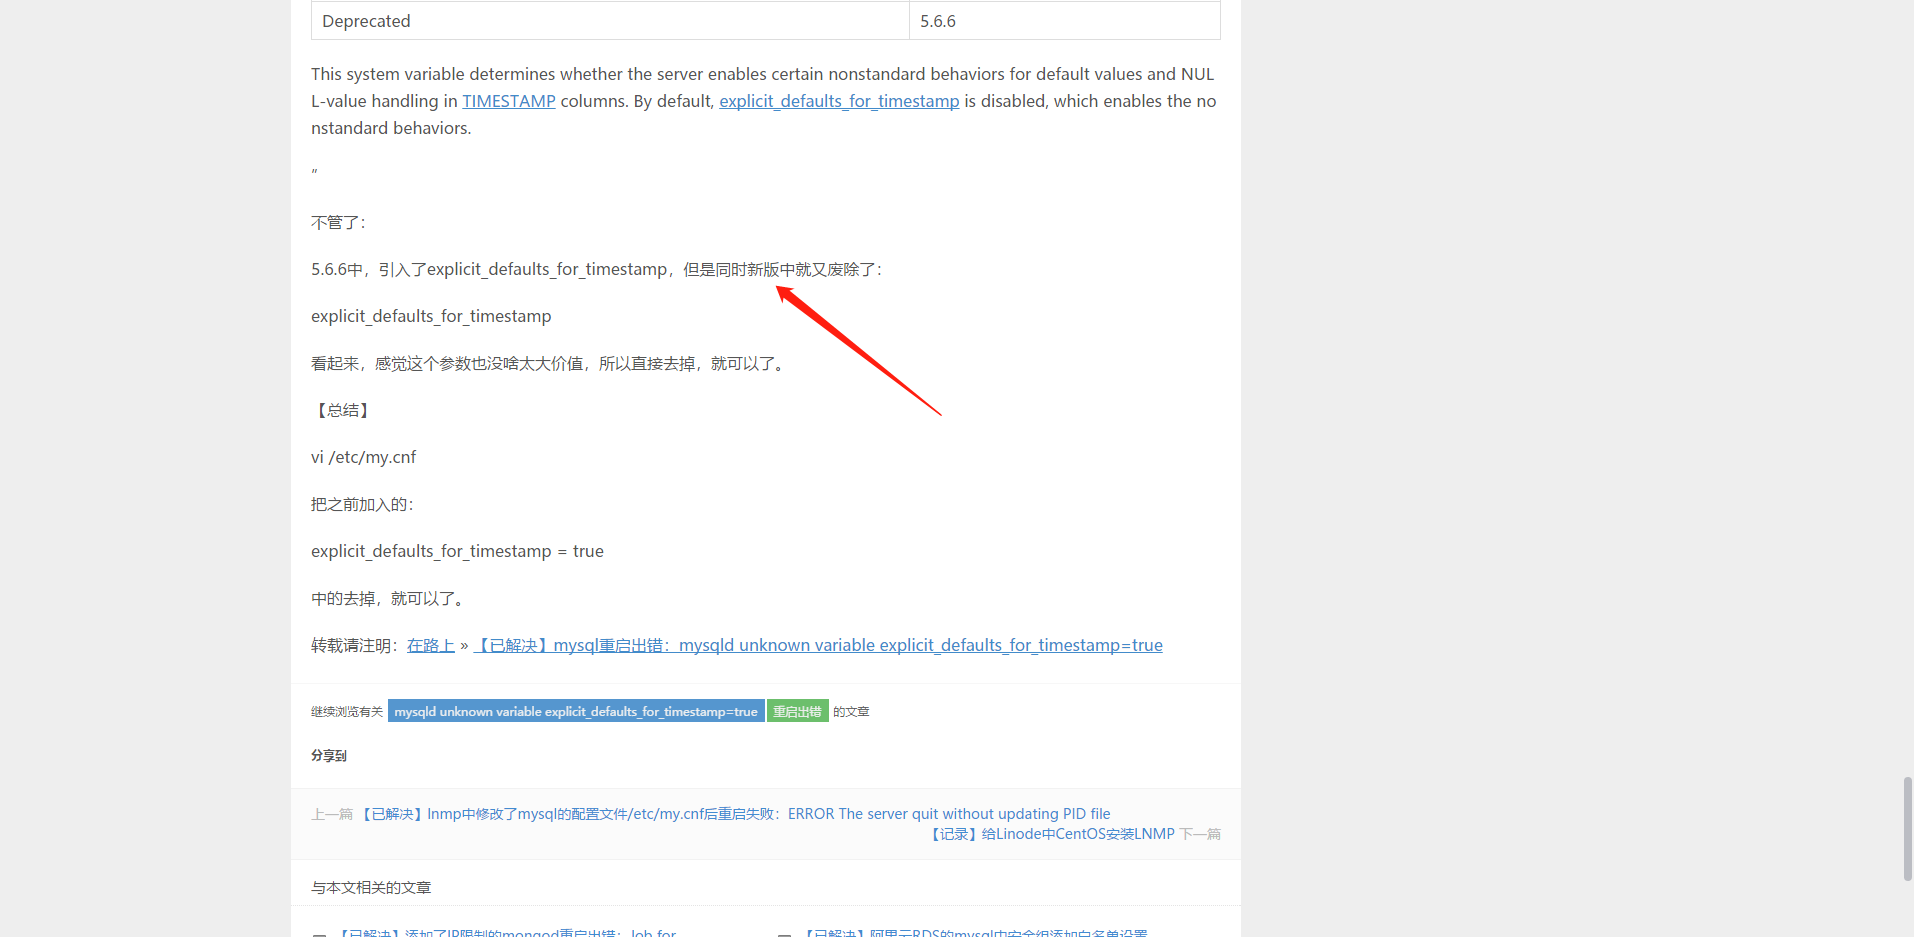This screenshot has height=937, width=1914.
Task: Open next article 给Linode中CentOS安装LNMP
Action: (1051, 834)
